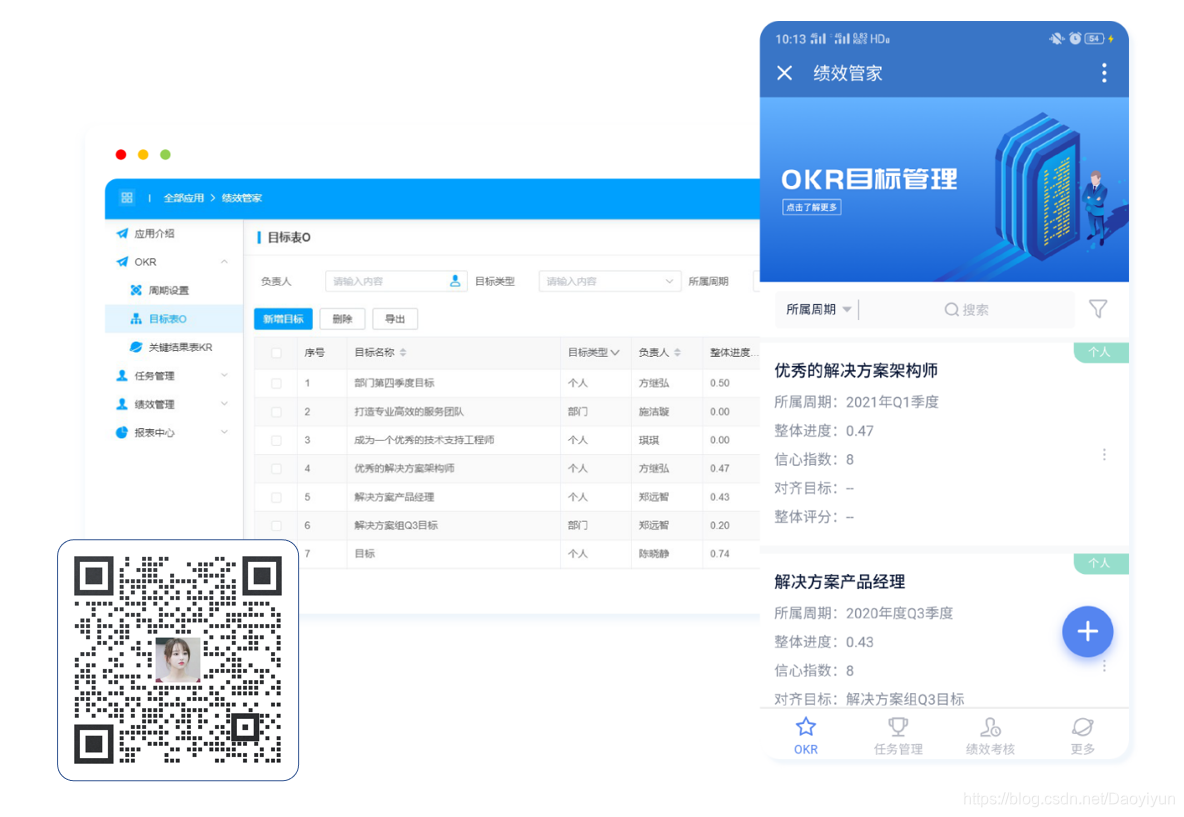Check the row for 成为一个优秀的技术支持工程师
1184x817 pixels.
276,440
